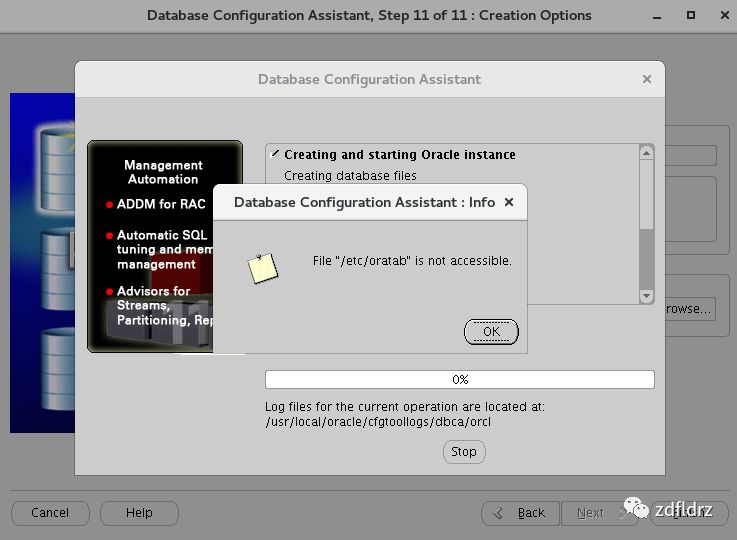The image size is (737, 540).
Task: Click the progress list scrollbar thumb
Action: click(646, 195)
